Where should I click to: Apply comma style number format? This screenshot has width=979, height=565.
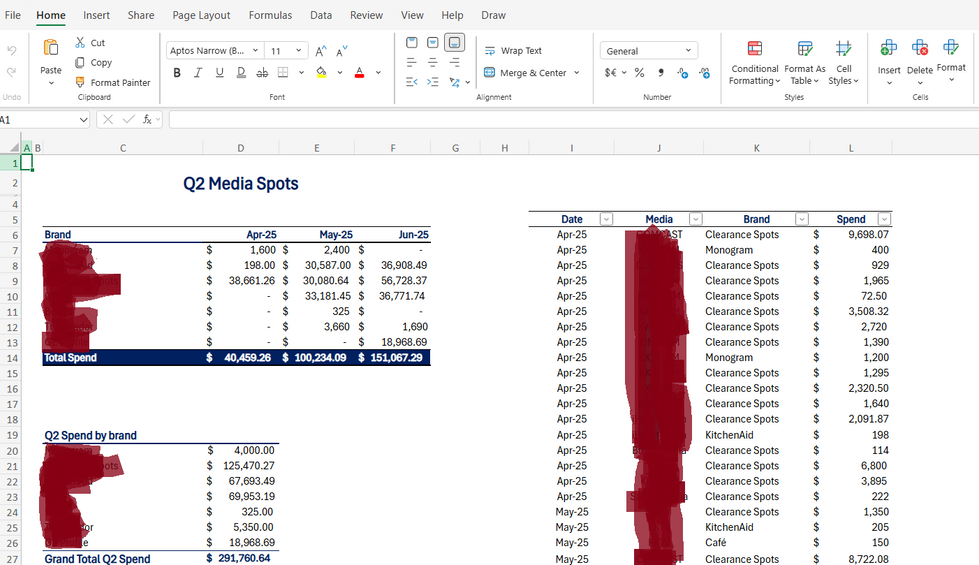pos(661,72)
